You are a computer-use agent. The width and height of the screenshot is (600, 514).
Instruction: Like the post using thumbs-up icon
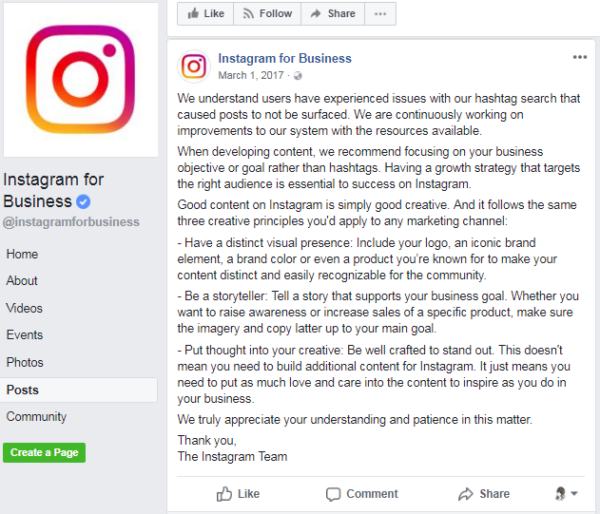(x=224, y=494)
